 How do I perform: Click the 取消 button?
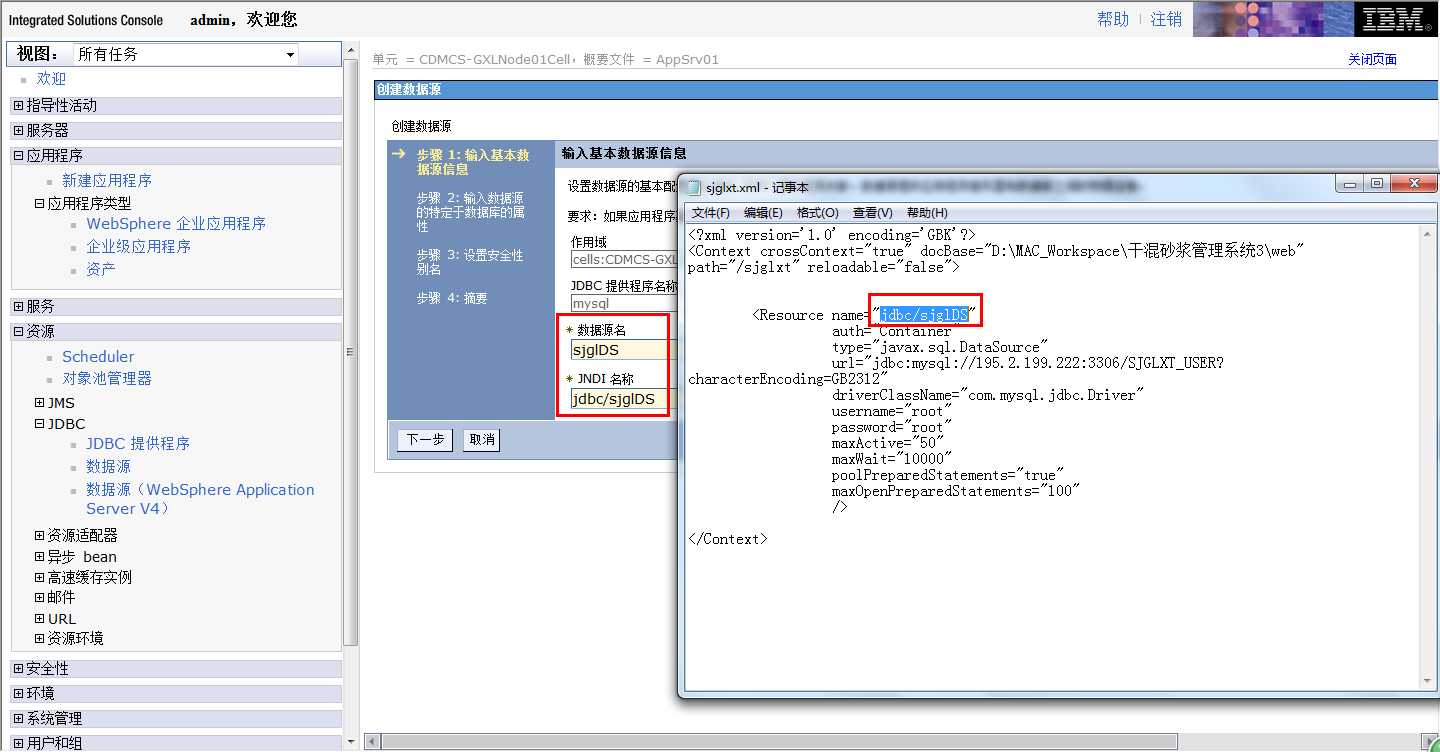click(x=482, y=440)
